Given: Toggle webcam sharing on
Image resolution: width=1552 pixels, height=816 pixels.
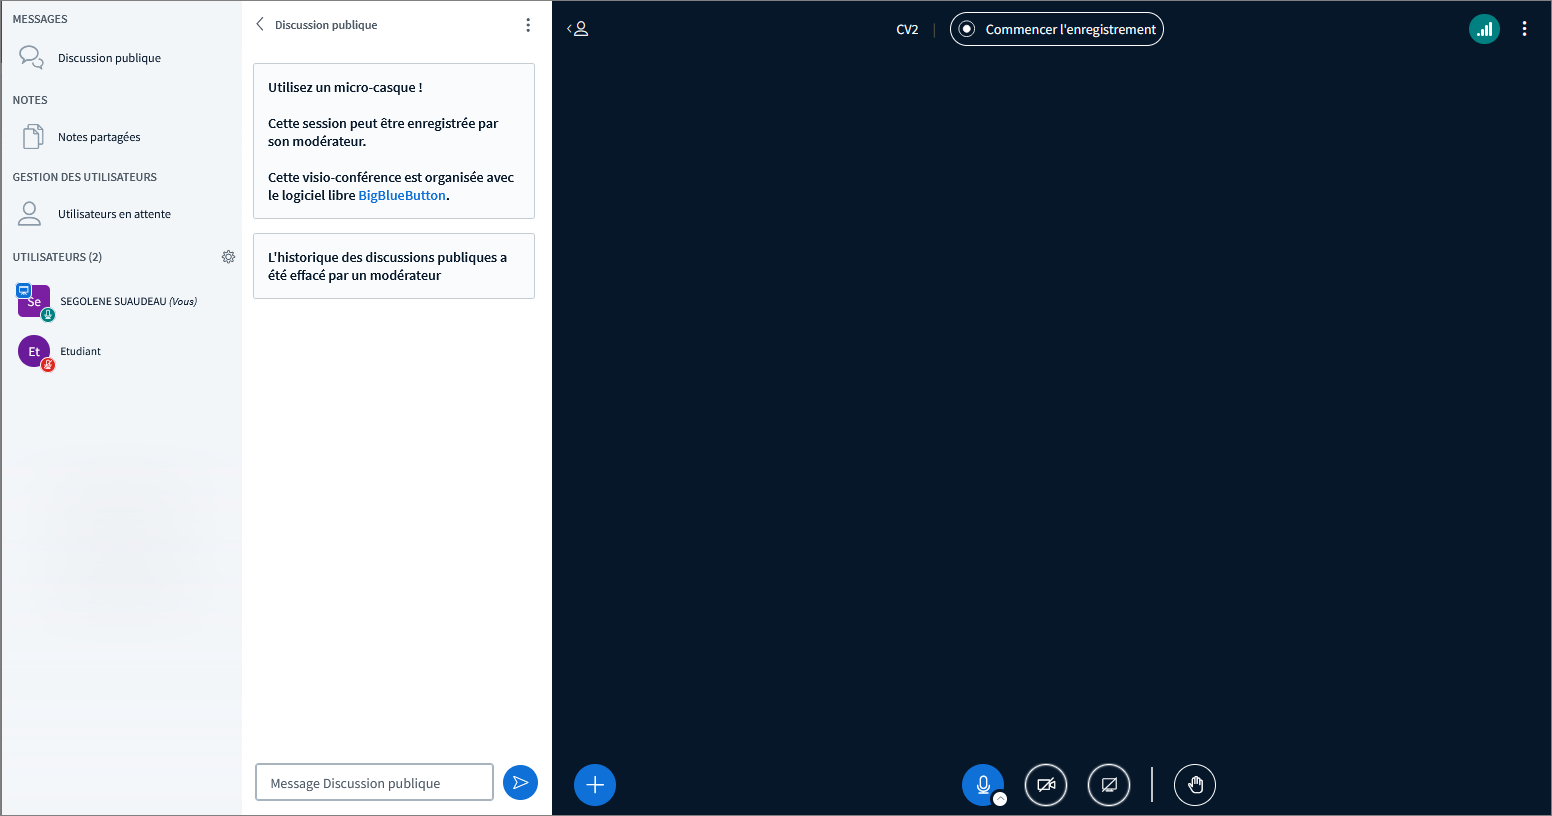Looking at the screenshot, I should coord(1046,785).
